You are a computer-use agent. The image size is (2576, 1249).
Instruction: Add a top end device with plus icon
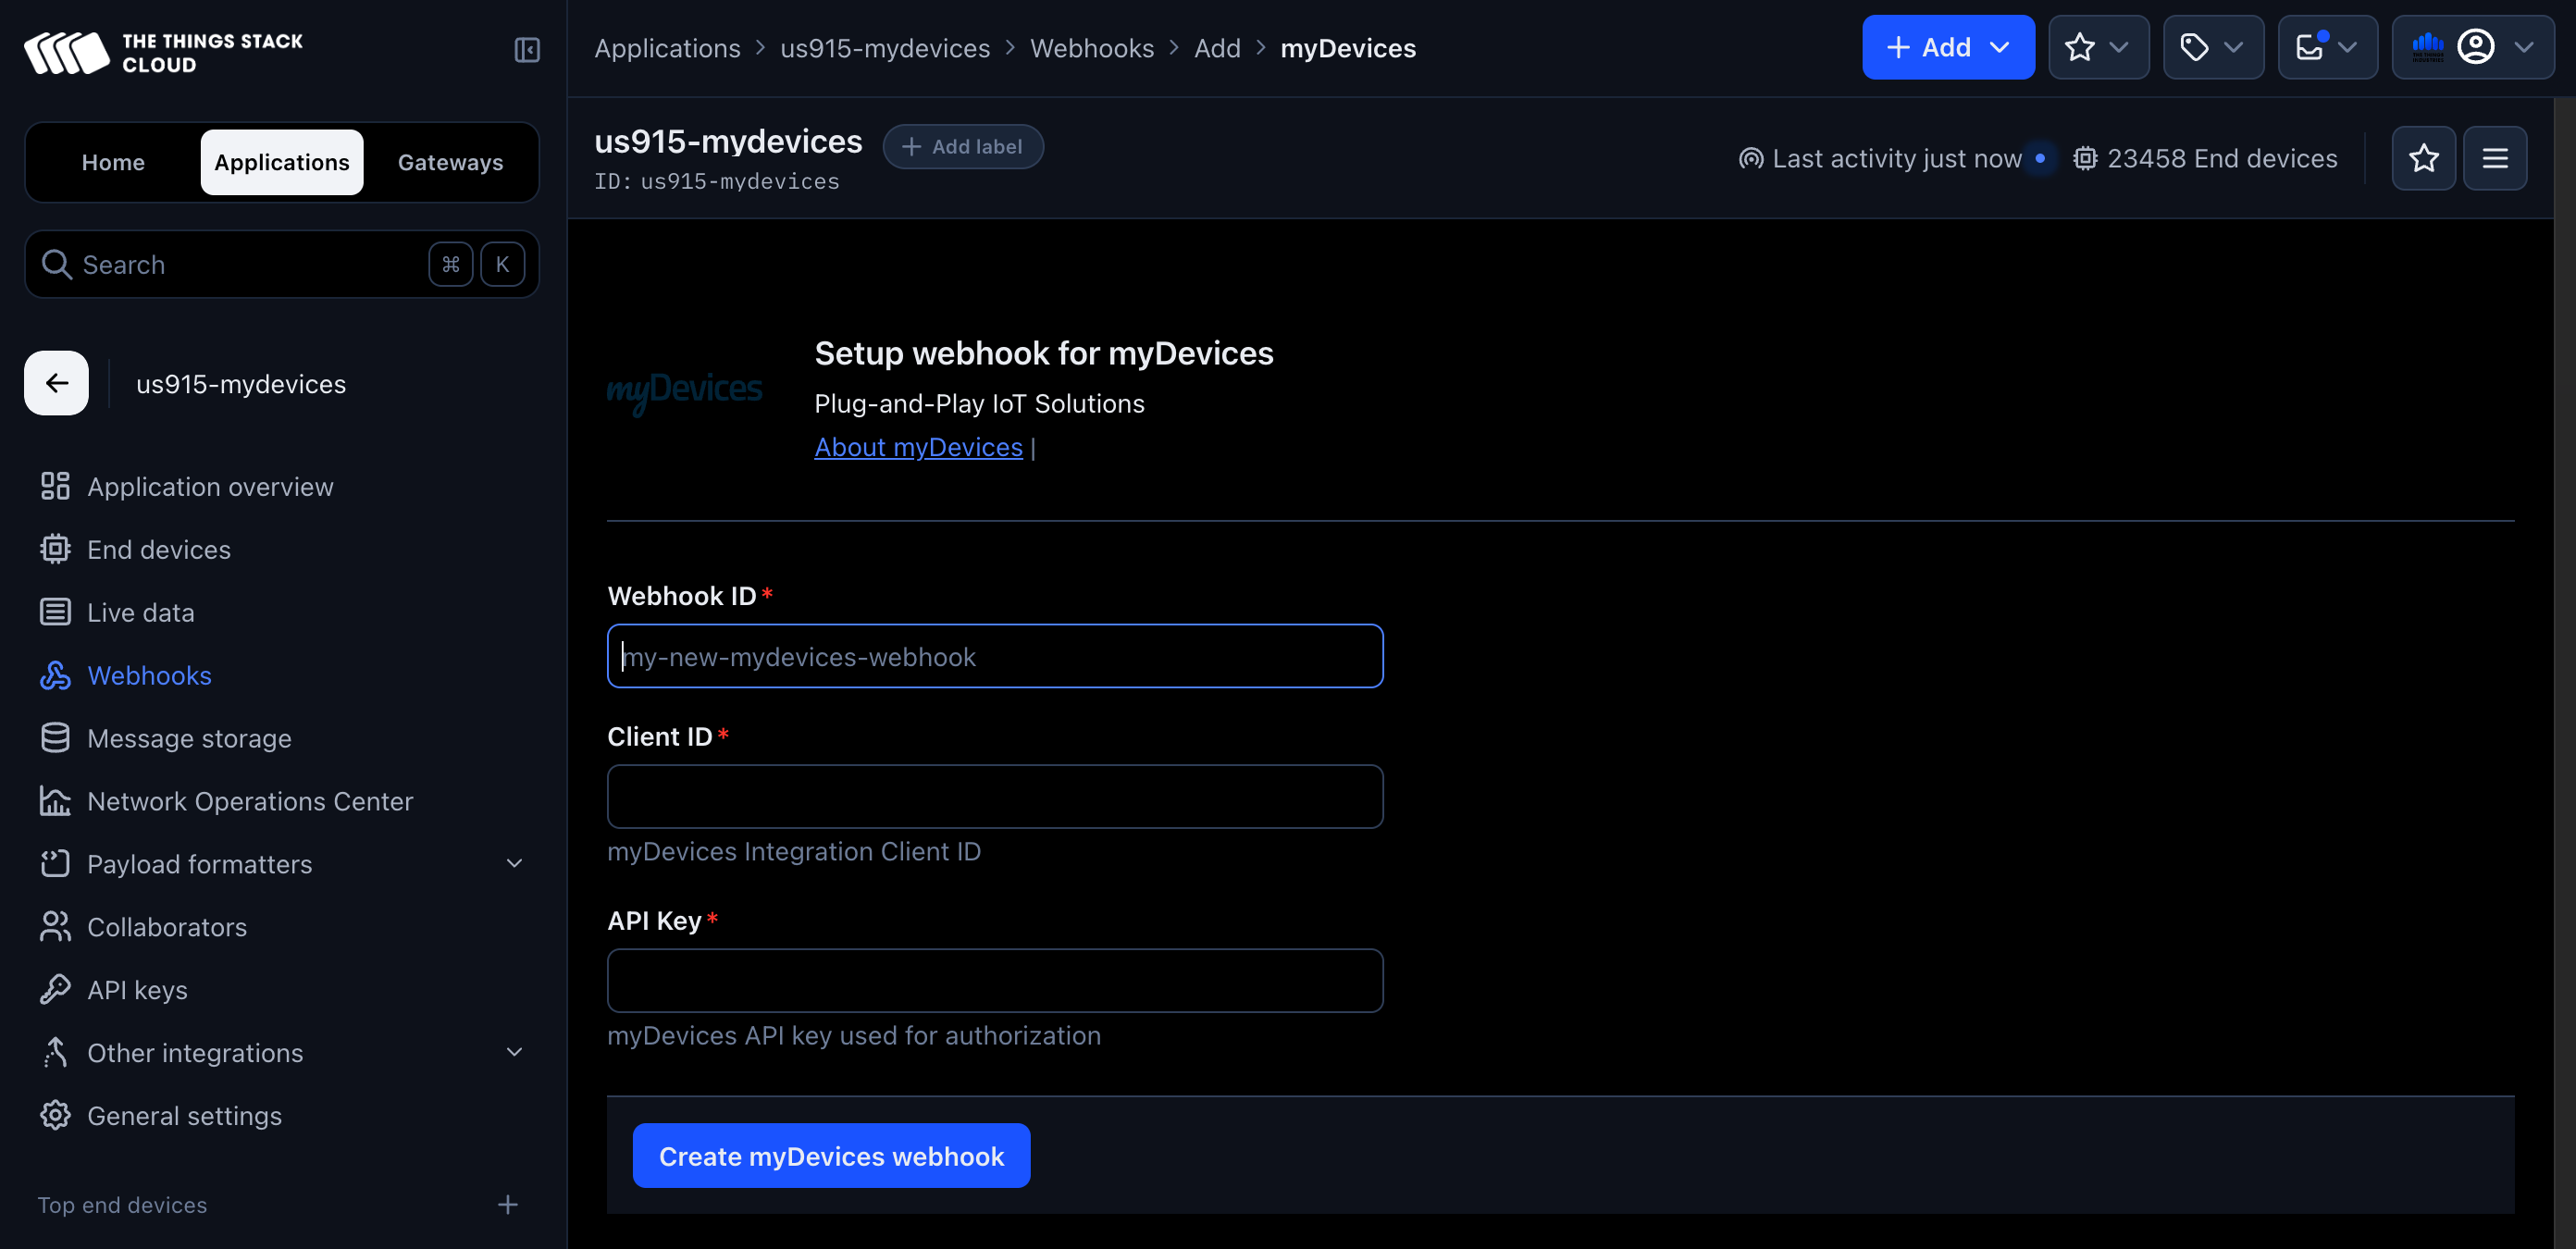tap(508, 1204)
